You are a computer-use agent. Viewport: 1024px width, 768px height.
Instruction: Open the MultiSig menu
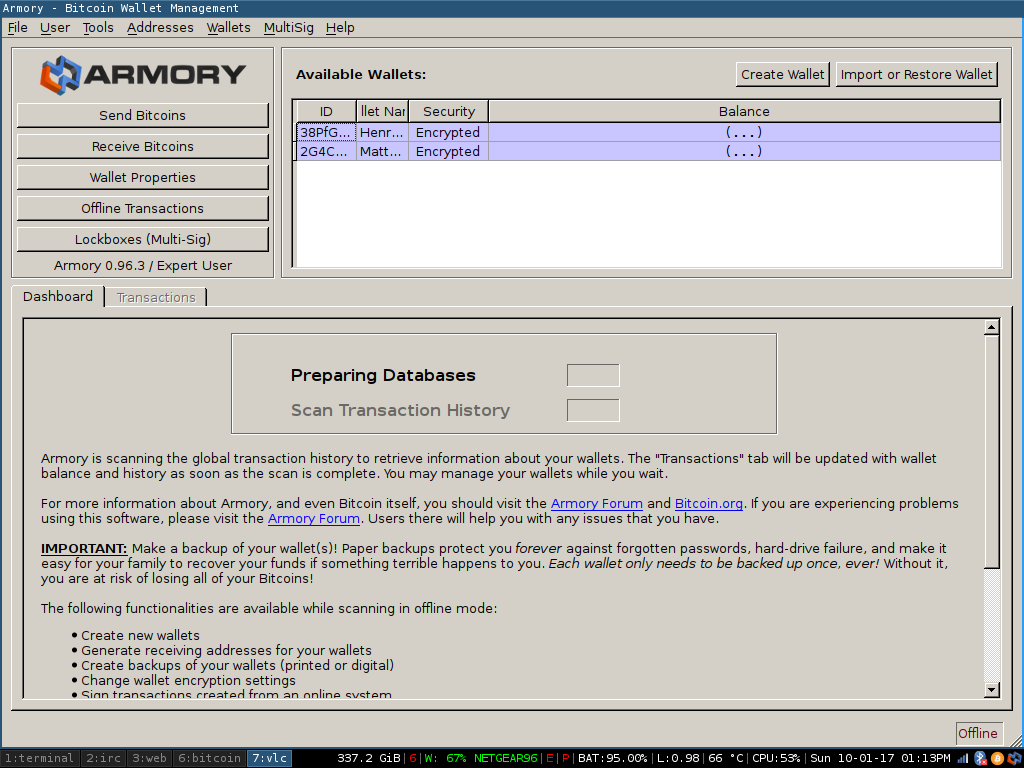click(289, 27)
